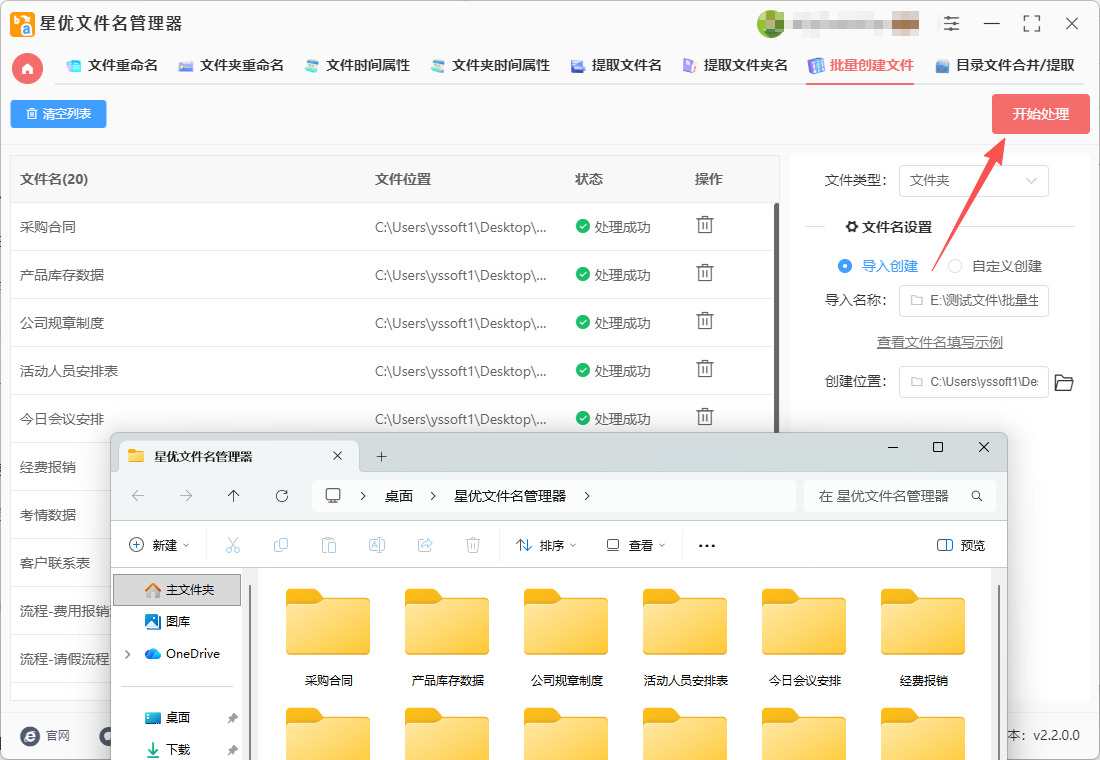Click the 开始处理 button
Screen dimensions: 1100x760
click(x=1040, y=114)
